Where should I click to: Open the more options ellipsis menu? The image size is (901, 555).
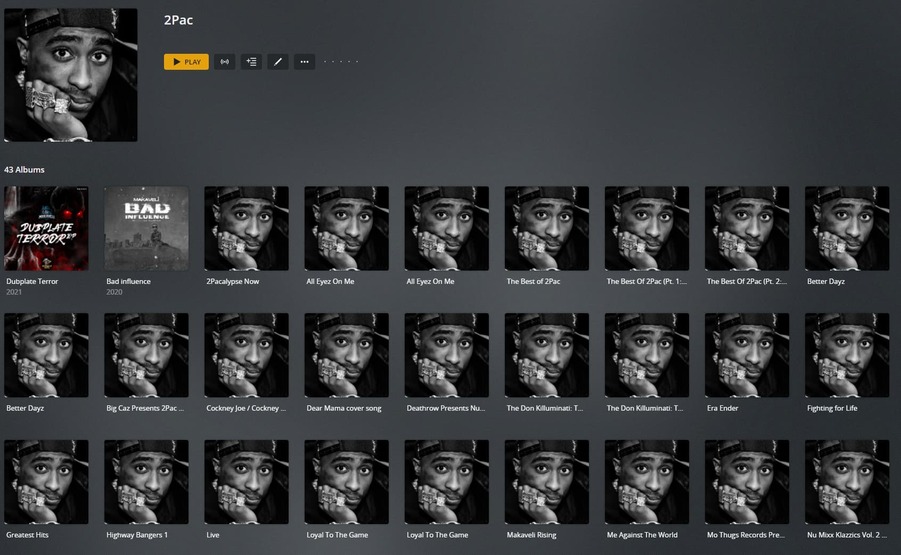pos(305,61)
